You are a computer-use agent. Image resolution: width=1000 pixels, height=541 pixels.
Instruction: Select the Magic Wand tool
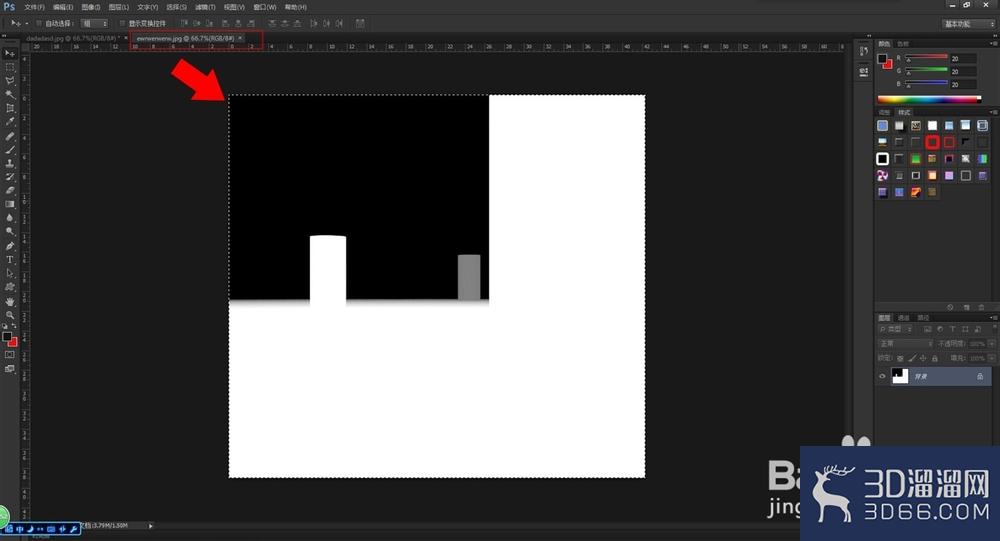(x=10, y=94)
